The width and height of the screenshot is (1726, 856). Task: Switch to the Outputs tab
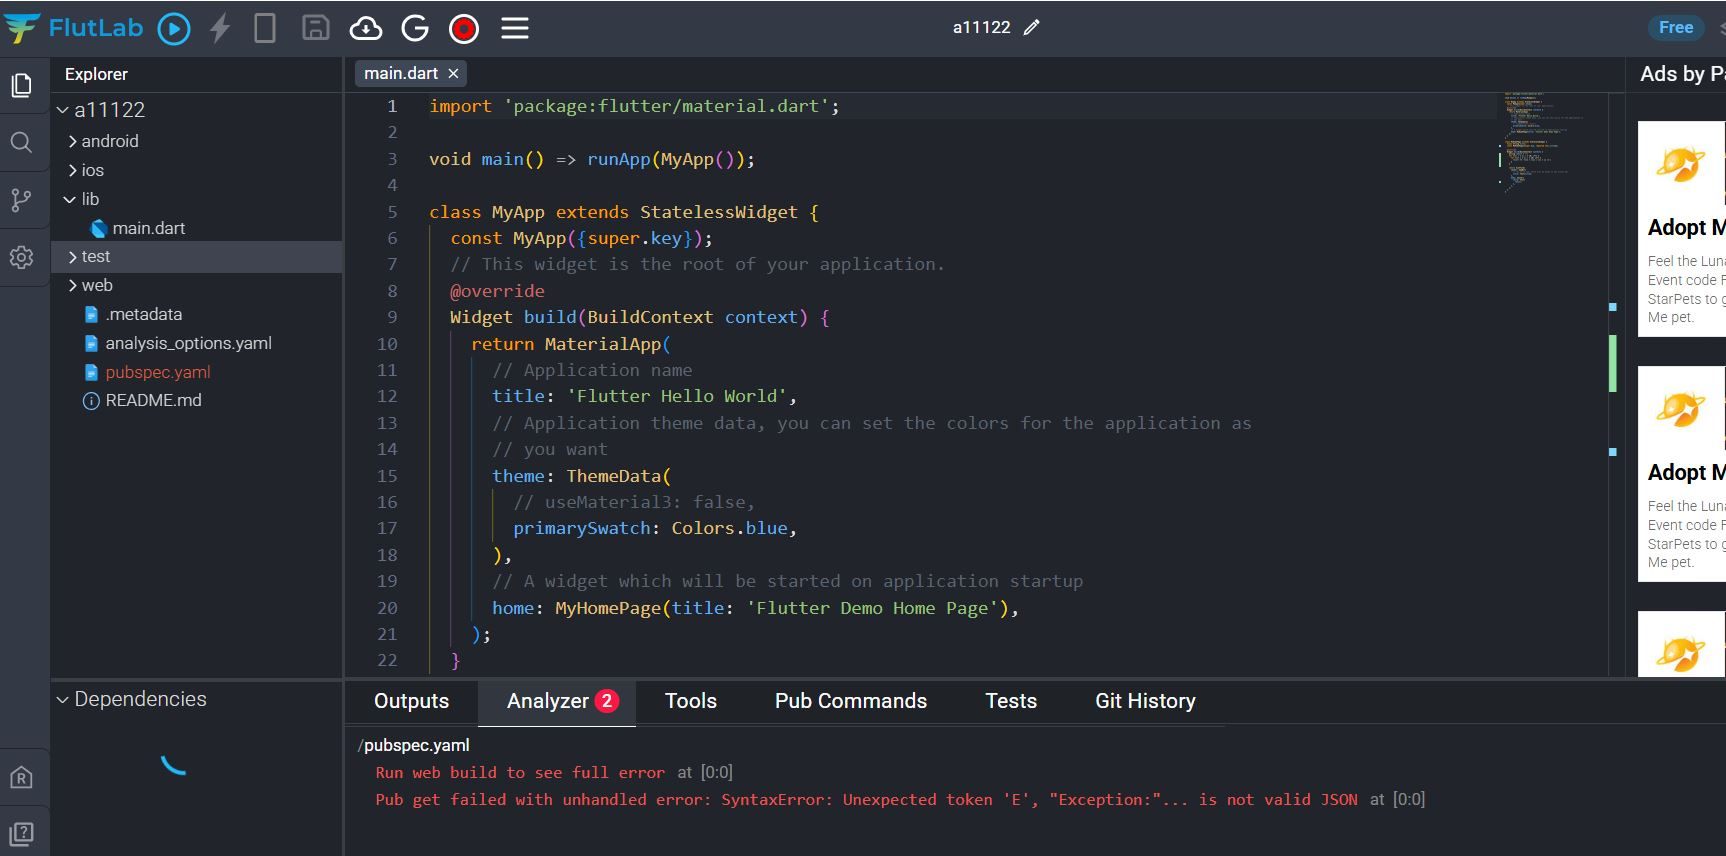coord(411,701)
